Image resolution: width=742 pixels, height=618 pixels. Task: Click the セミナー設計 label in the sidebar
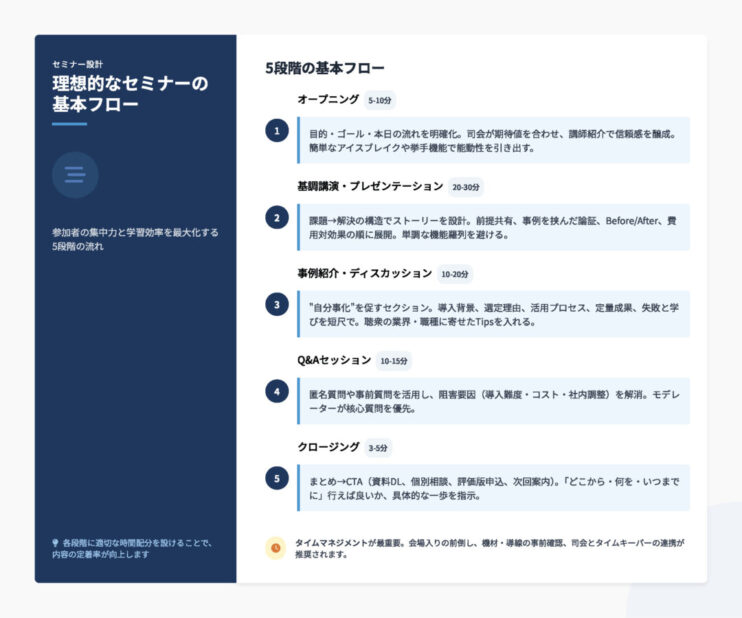(77, 64)
